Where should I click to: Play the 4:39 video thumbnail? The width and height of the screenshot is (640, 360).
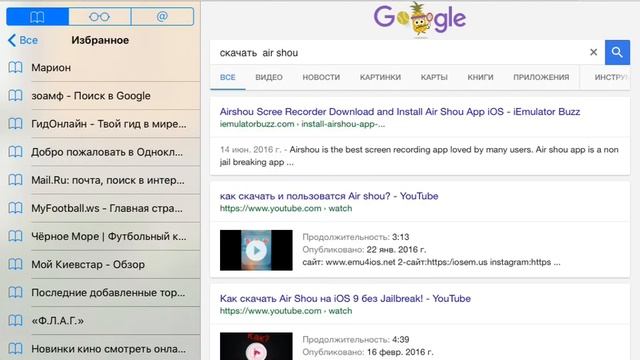pos(256,346)
